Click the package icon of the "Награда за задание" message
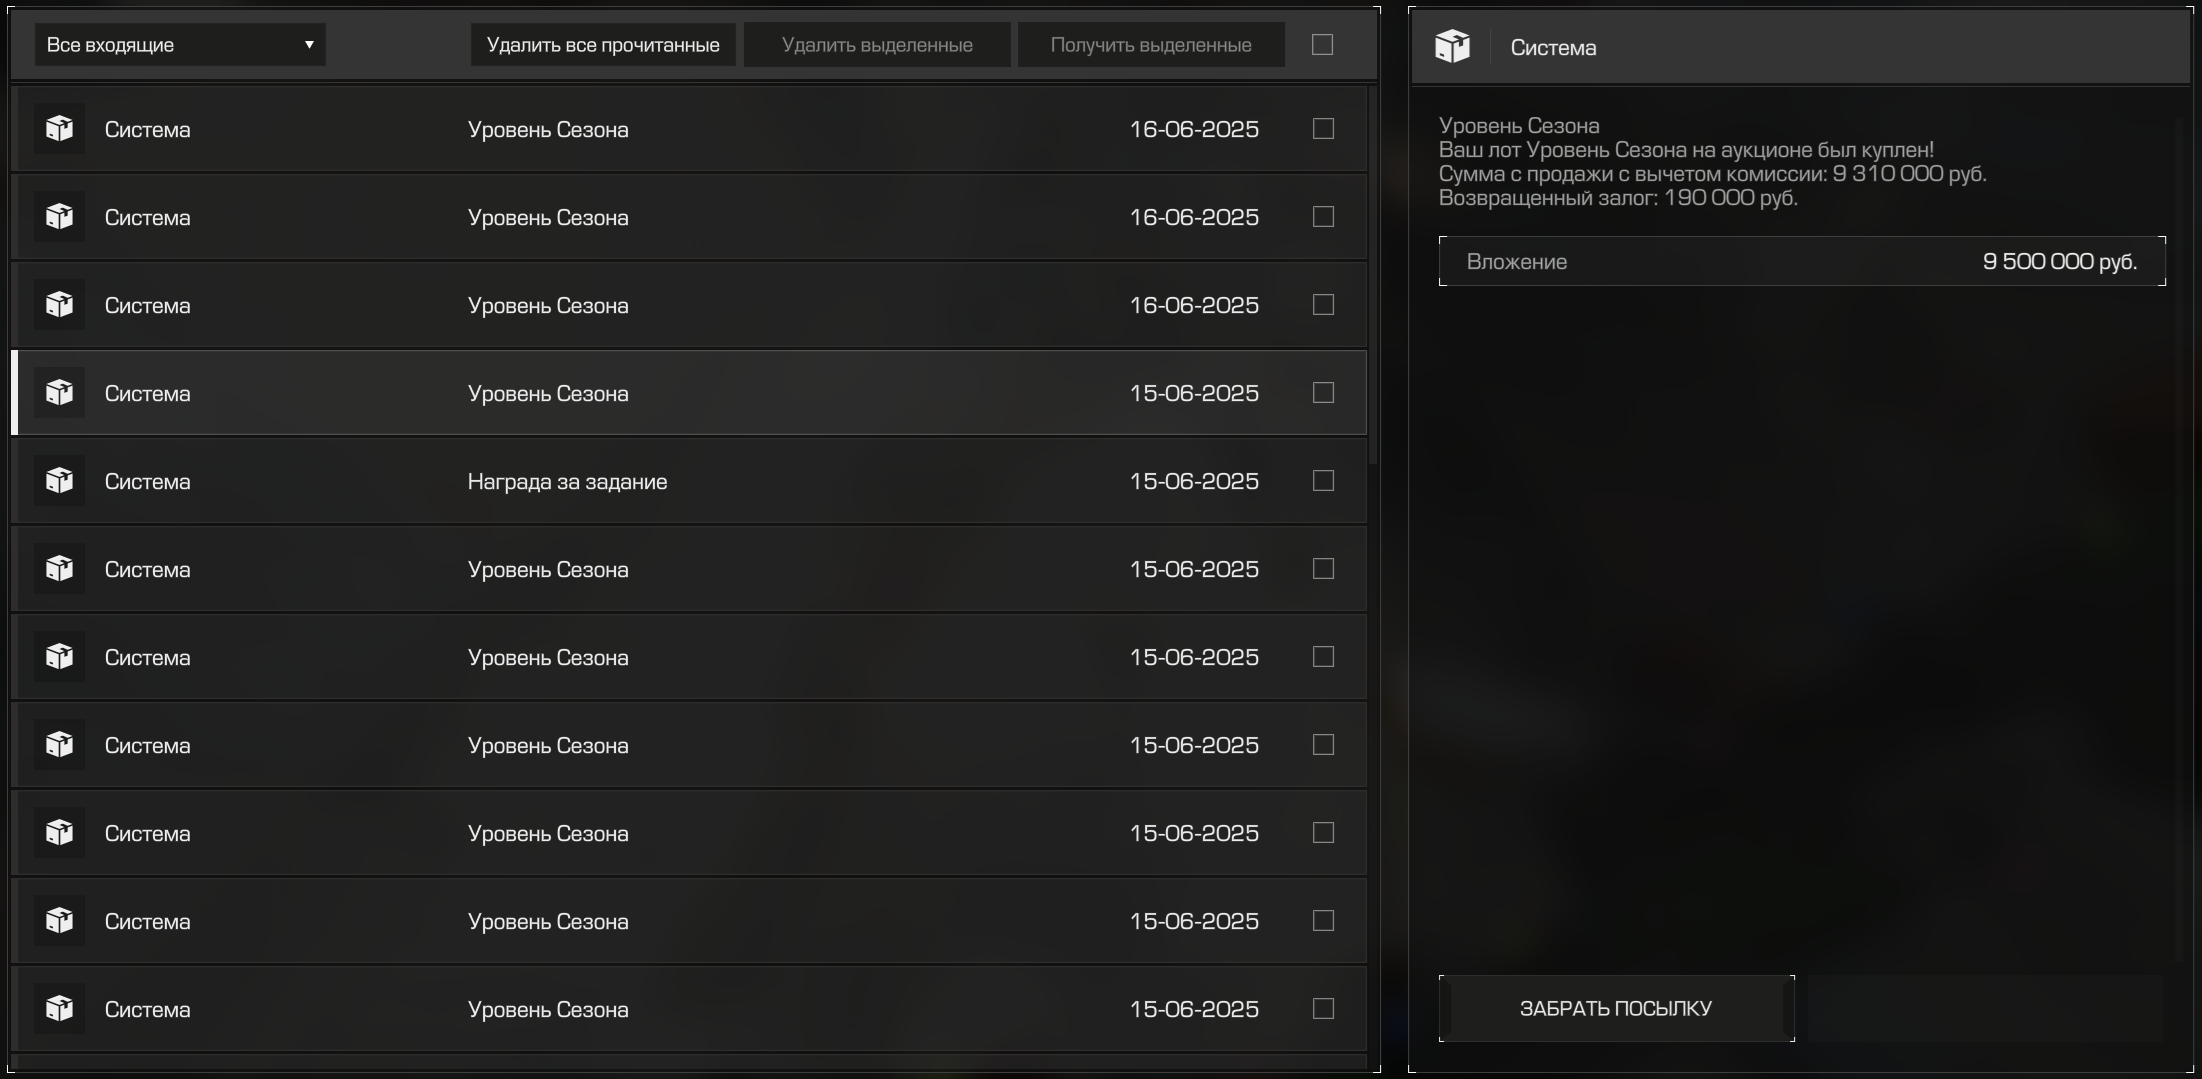 point(59,481)
